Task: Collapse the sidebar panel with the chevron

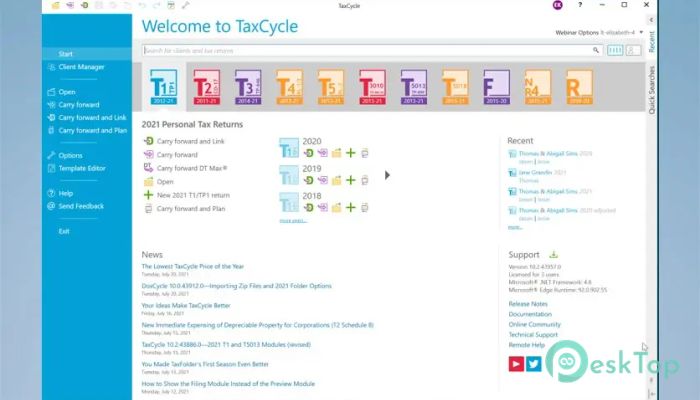Action: pos(651,20)
